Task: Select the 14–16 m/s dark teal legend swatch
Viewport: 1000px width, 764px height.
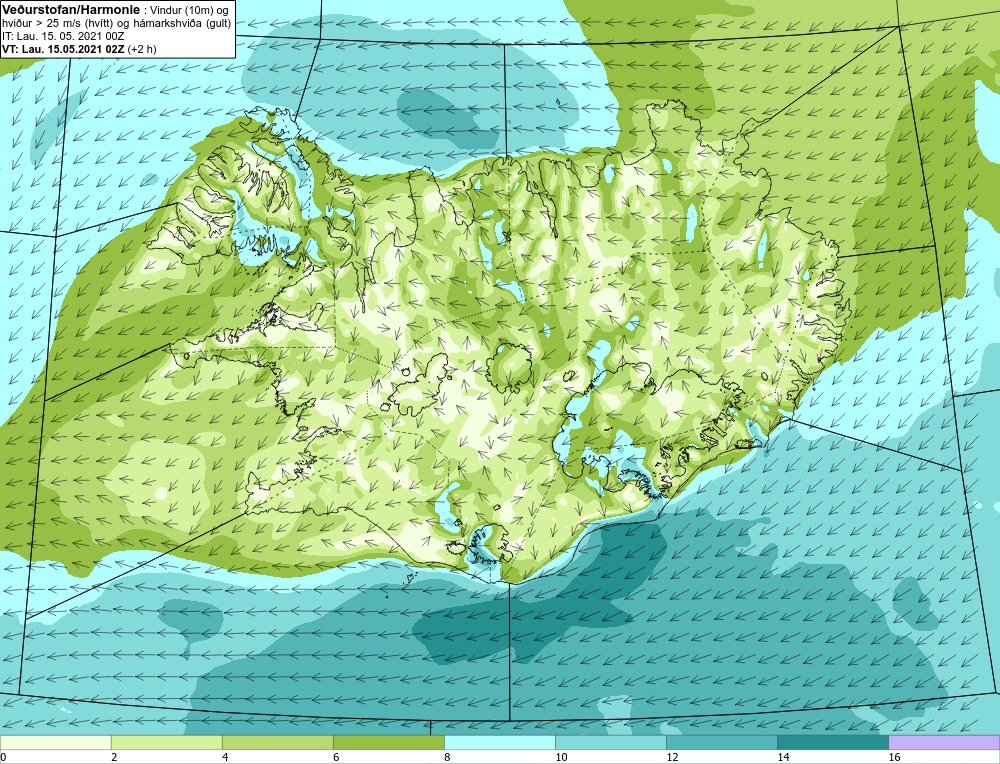Action: [x=832, y=743]
